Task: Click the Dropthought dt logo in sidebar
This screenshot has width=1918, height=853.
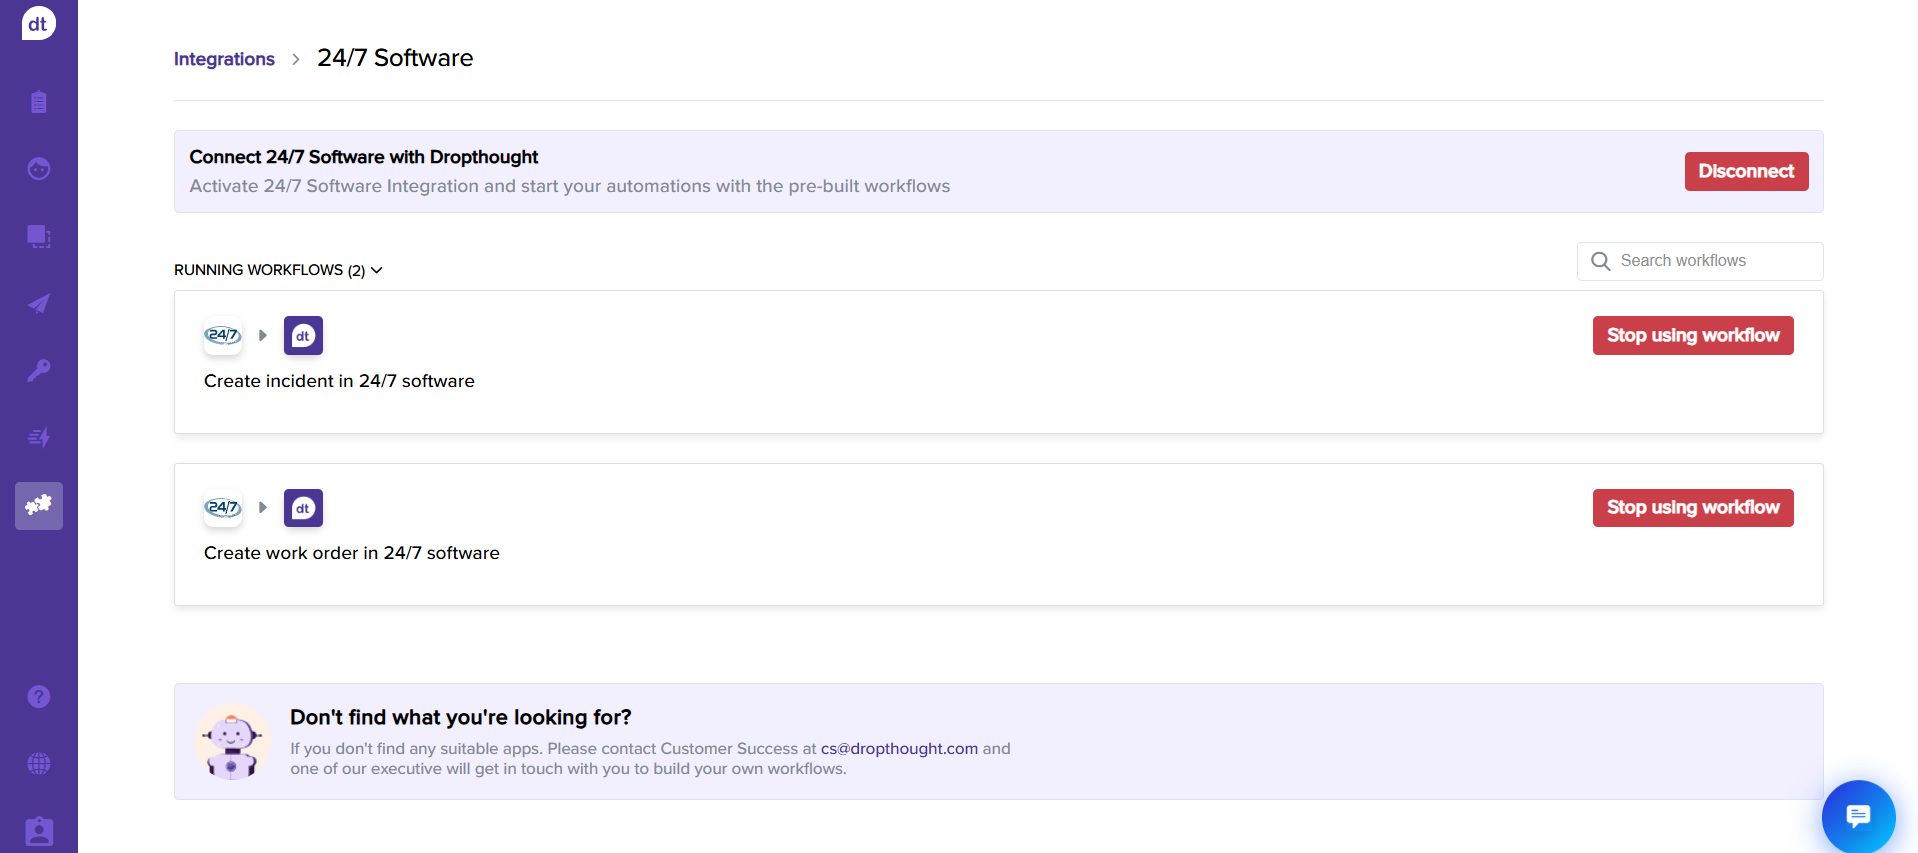Action: (x=38, y=24)
